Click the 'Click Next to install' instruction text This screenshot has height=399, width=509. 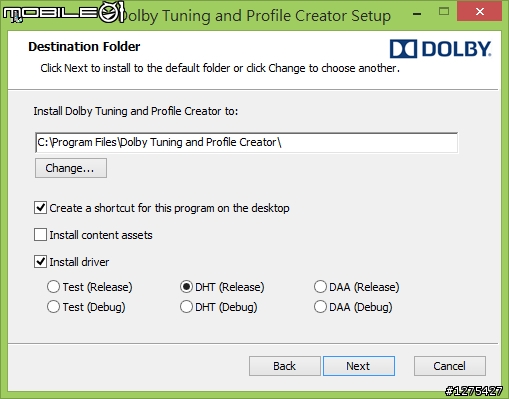click(x=220, y=68)
